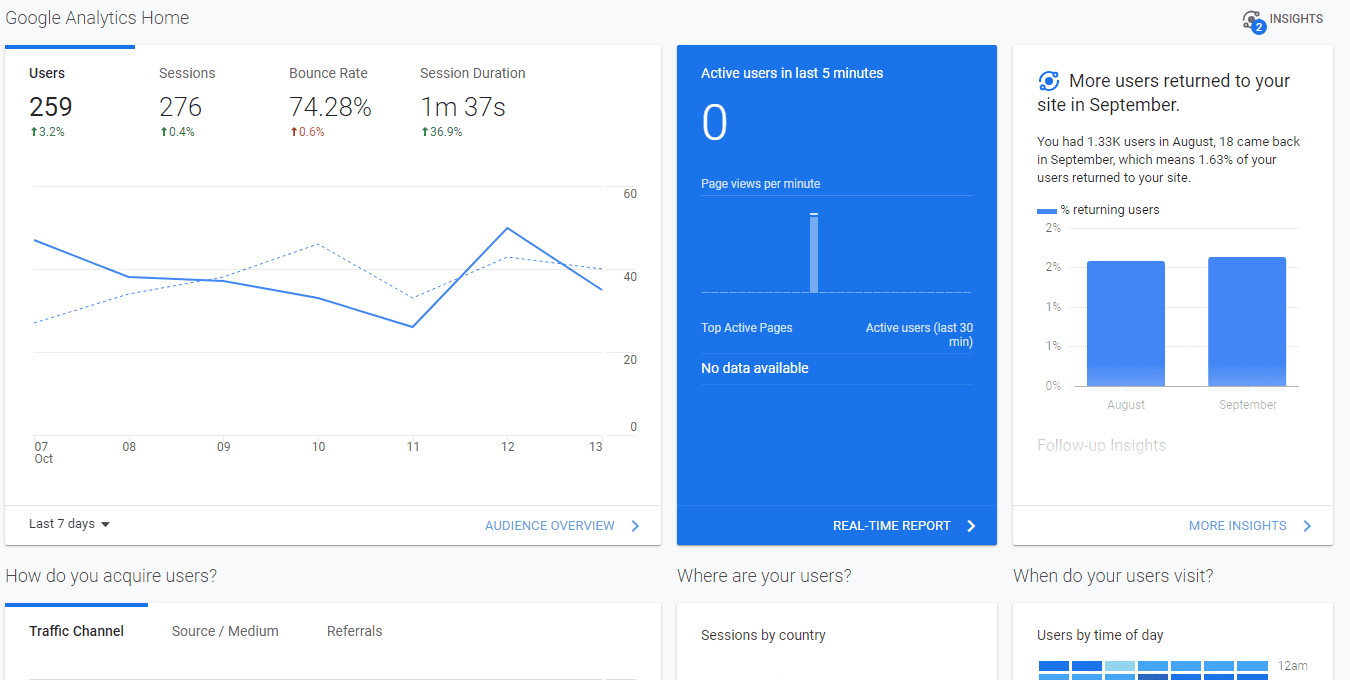Click the Sessions by country heading
The width and height of the screenshot is (1350, 680).
763,635
